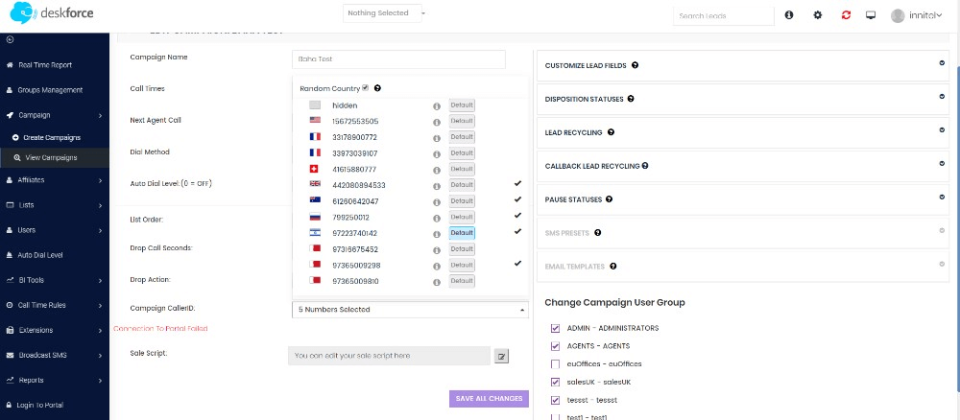The width and height of the screenshot is (960, 420).
Task: Click help icon beside Email Templates
Action: [613, 266]
